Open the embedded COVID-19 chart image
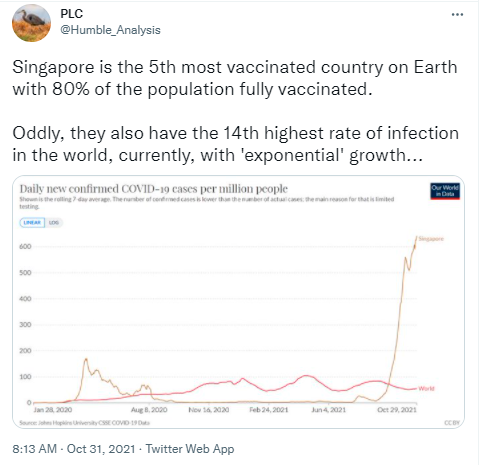The image size is (480, 465). [239, 302]
